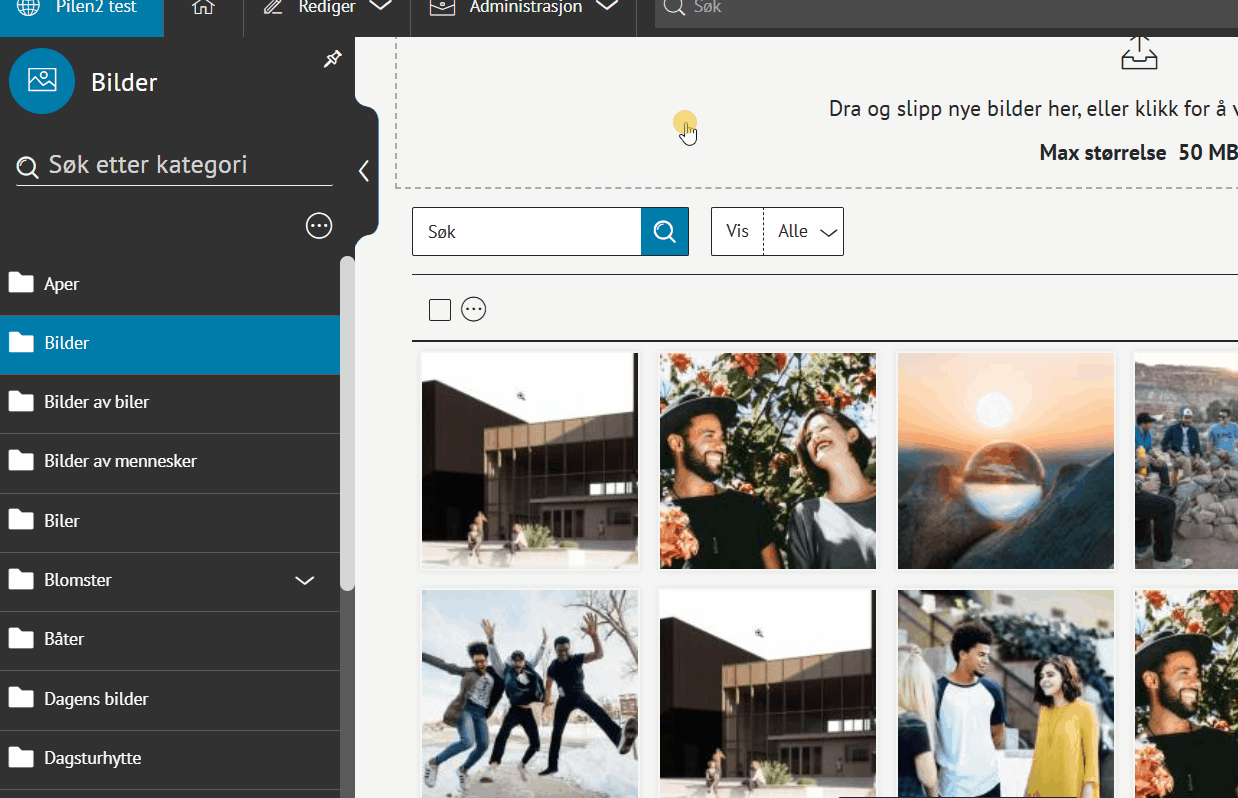Open the Dagens bilder category
Image resolution: width=1238 pixels, height=798 pixels.
(97, 699)
